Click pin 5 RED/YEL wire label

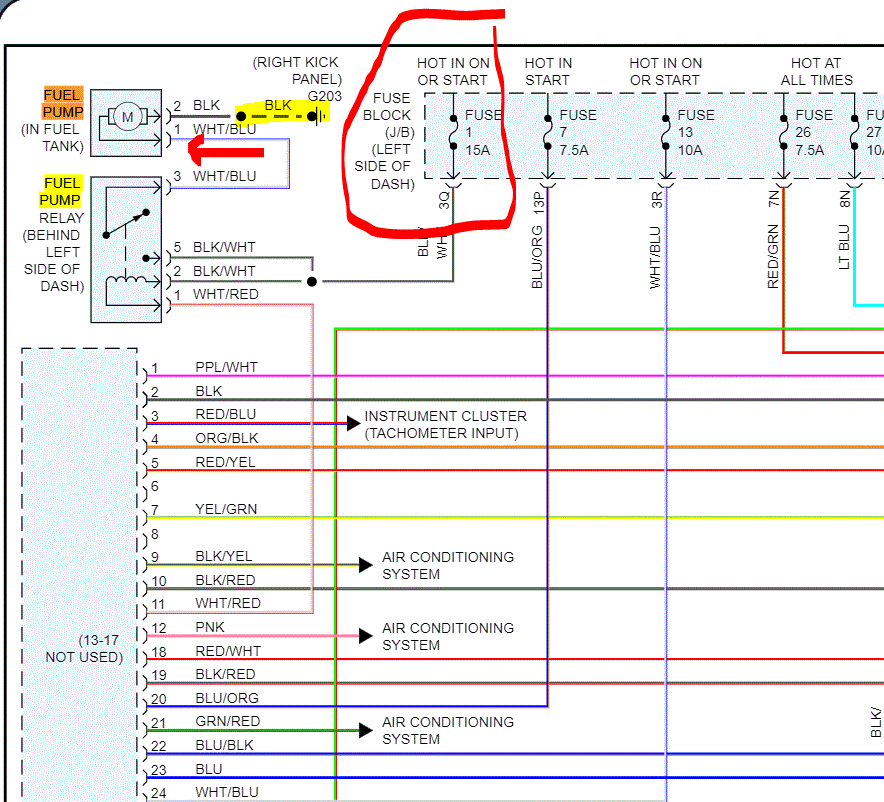[x=226, y=462]
